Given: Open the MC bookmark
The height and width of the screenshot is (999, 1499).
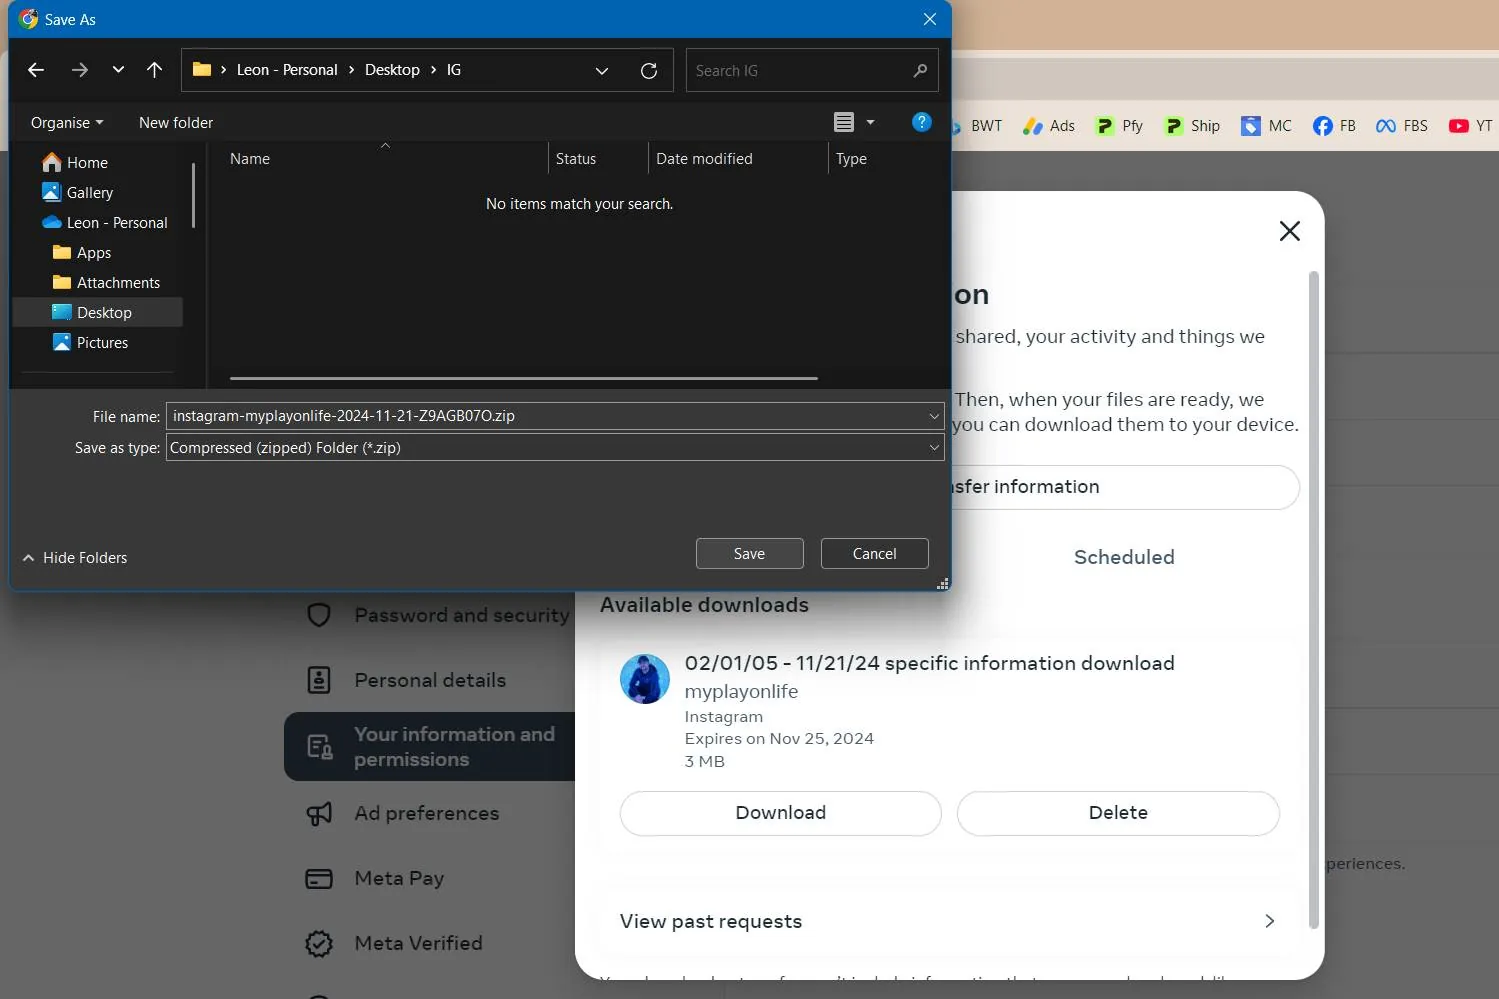Looking at the screenshot, I should click(x=1266, y=125).
